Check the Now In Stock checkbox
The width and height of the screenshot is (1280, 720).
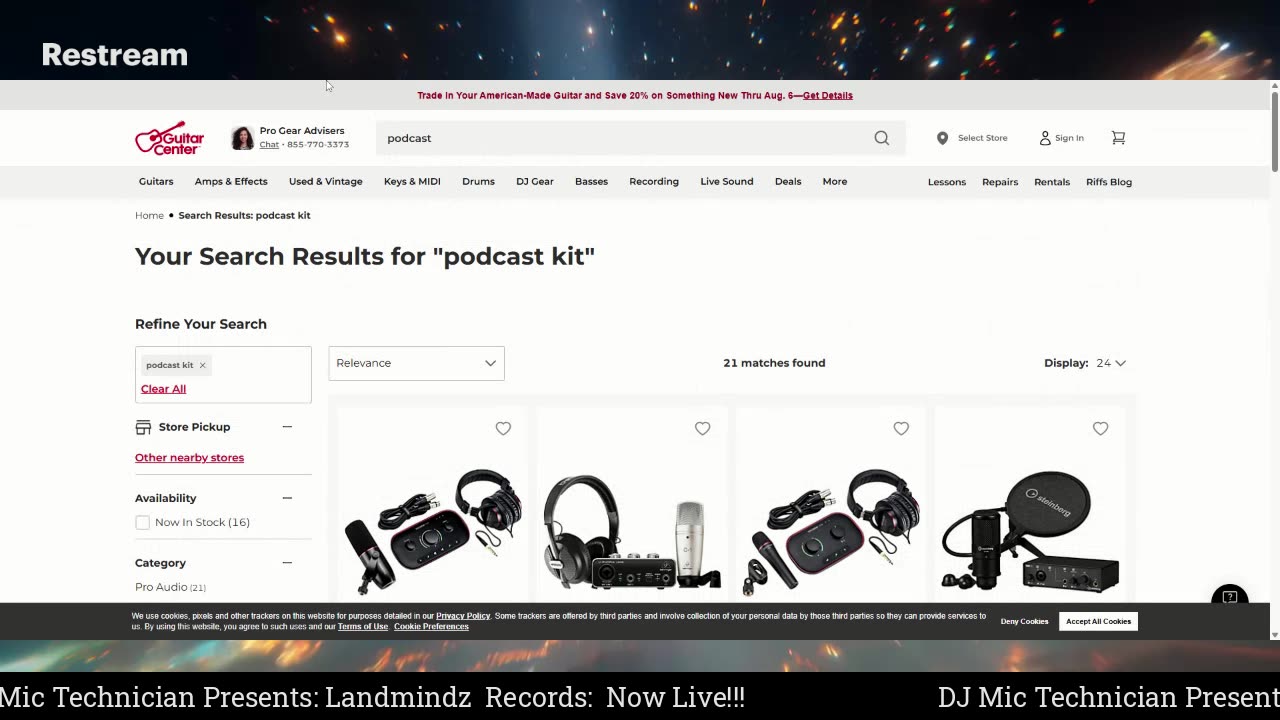[142, 522]
